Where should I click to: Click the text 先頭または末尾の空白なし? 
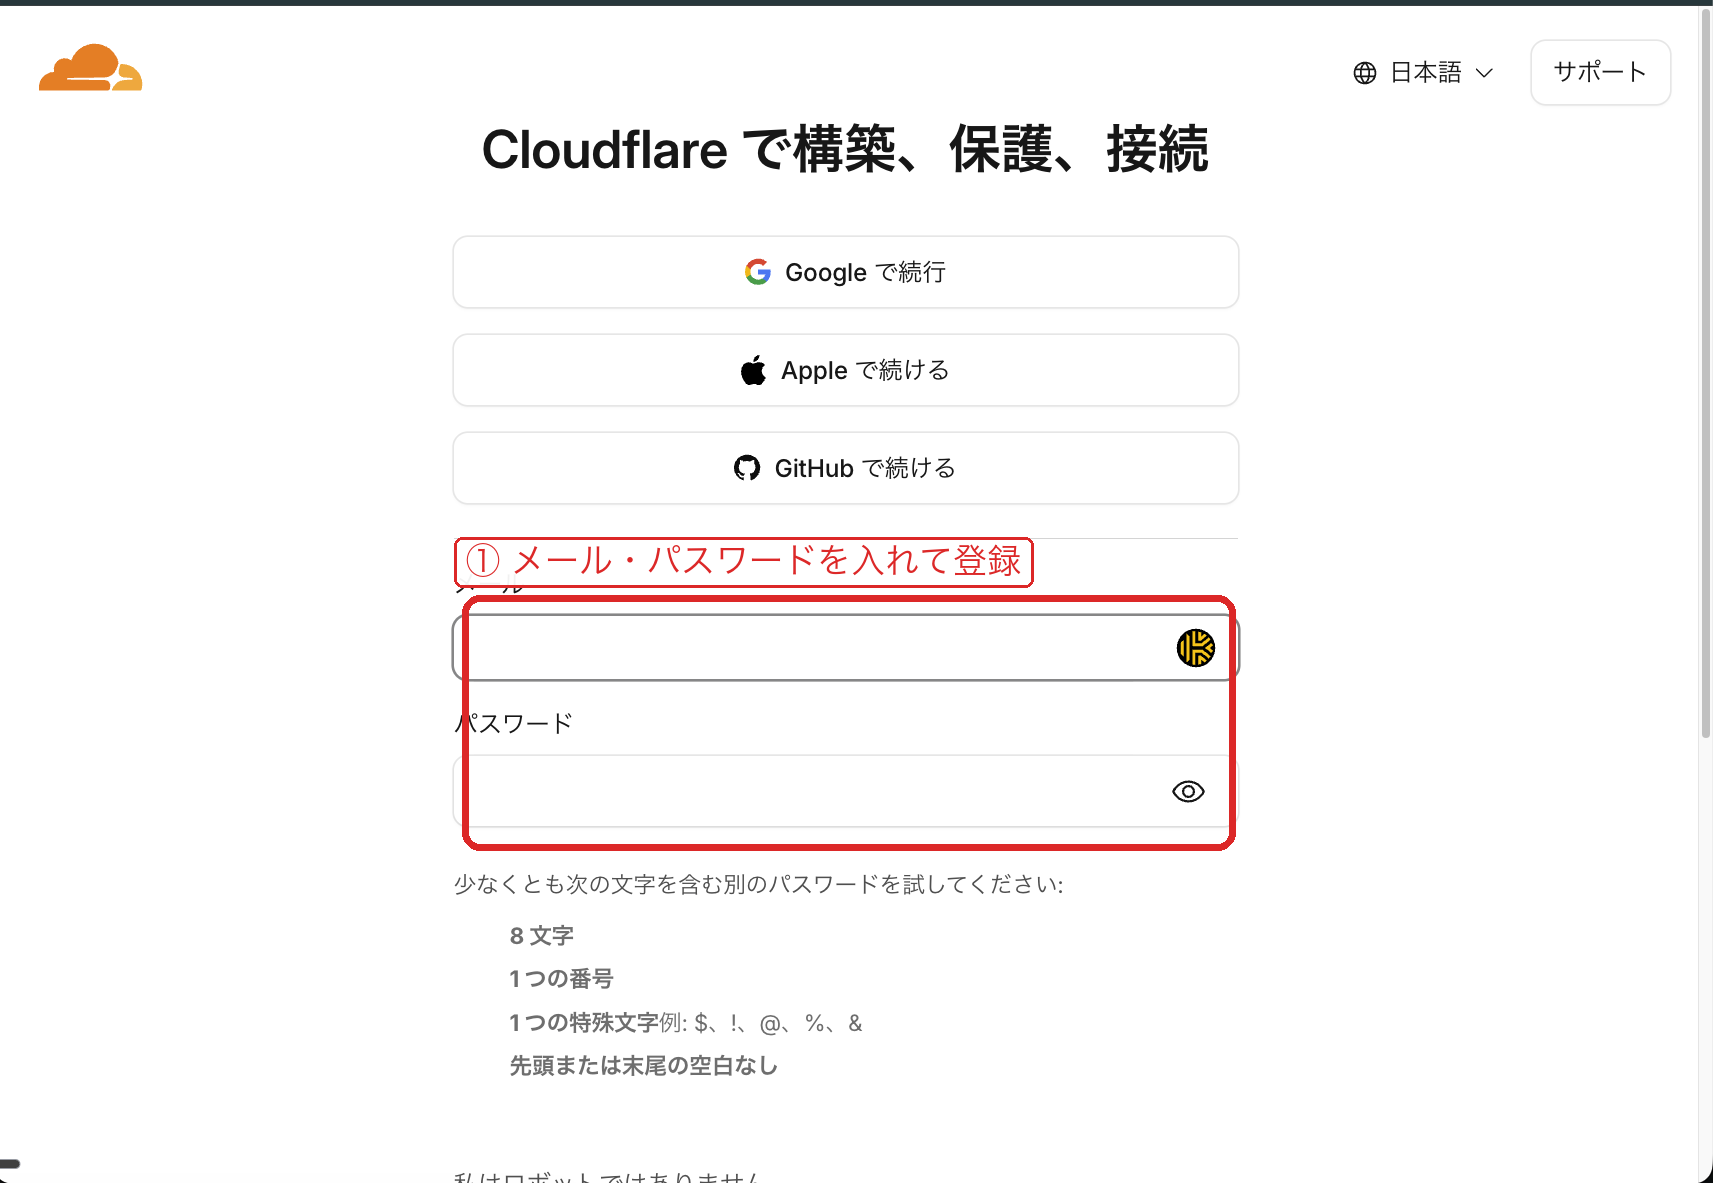(643, 1066)
